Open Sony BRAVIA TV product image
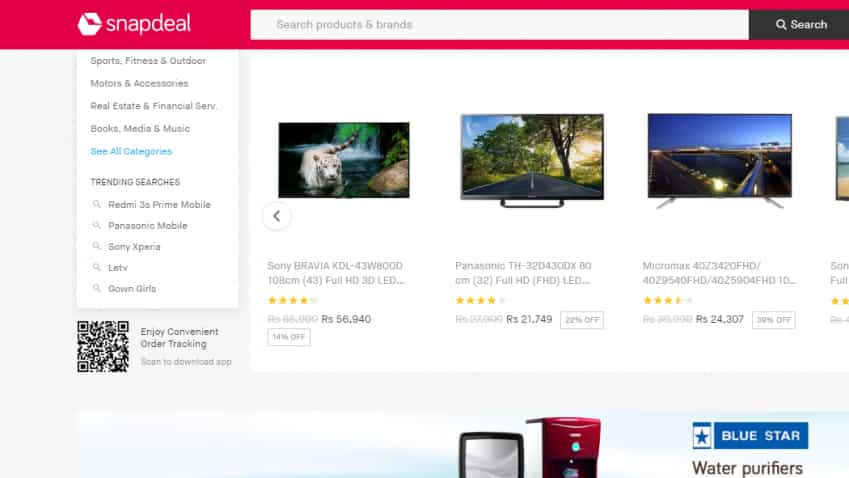This screenshot has width=849, height=478. coord(344,160)
